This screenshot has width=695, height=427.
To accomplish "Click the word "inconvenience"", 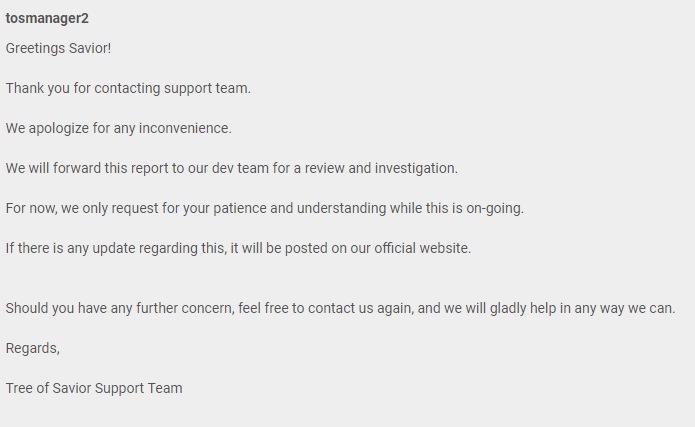I will [x=184, y=128].
